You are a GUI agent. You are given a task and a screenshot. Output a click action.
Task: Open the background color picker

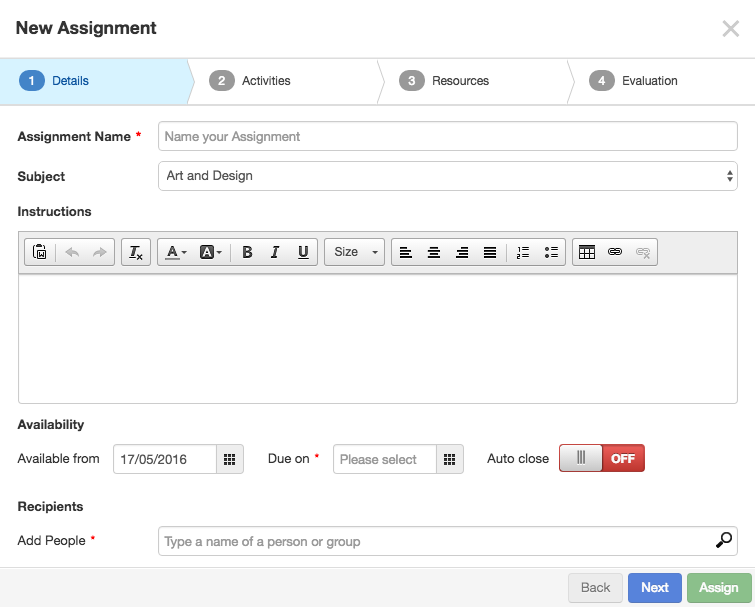click(210, 252)
